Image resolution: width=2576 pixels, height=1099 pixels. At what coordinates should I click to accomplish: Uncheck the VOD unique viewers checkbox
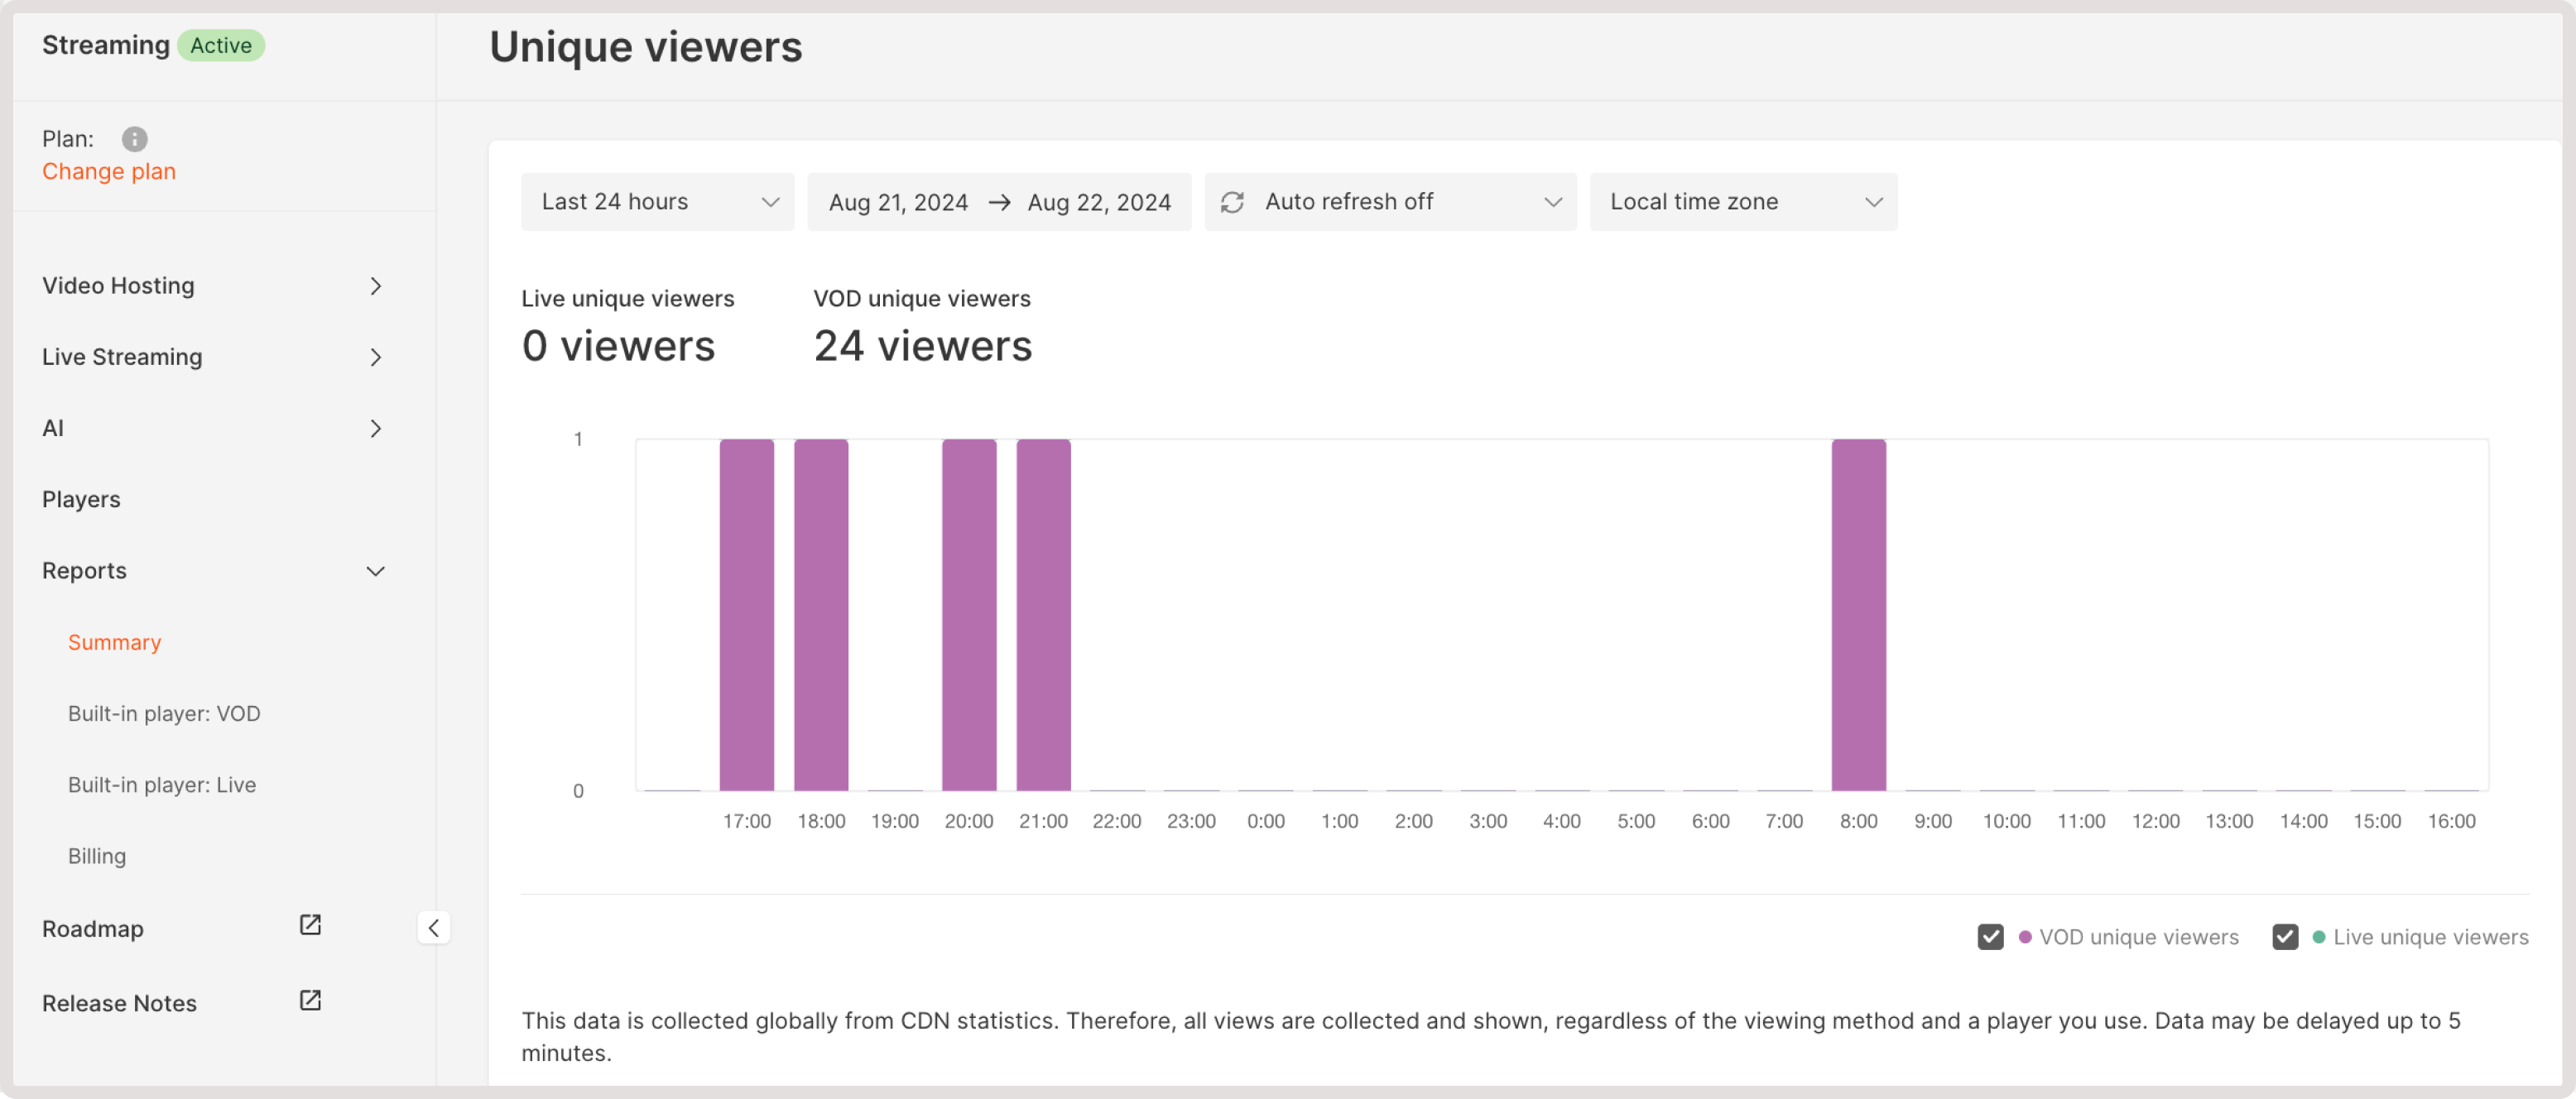click(x=1989, y=937)
